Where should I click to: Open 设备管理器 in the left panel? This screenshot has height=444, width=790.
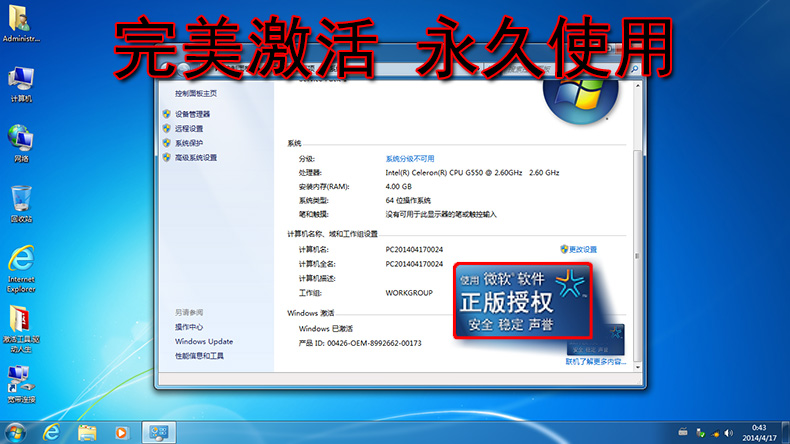(x=192, y=114)
